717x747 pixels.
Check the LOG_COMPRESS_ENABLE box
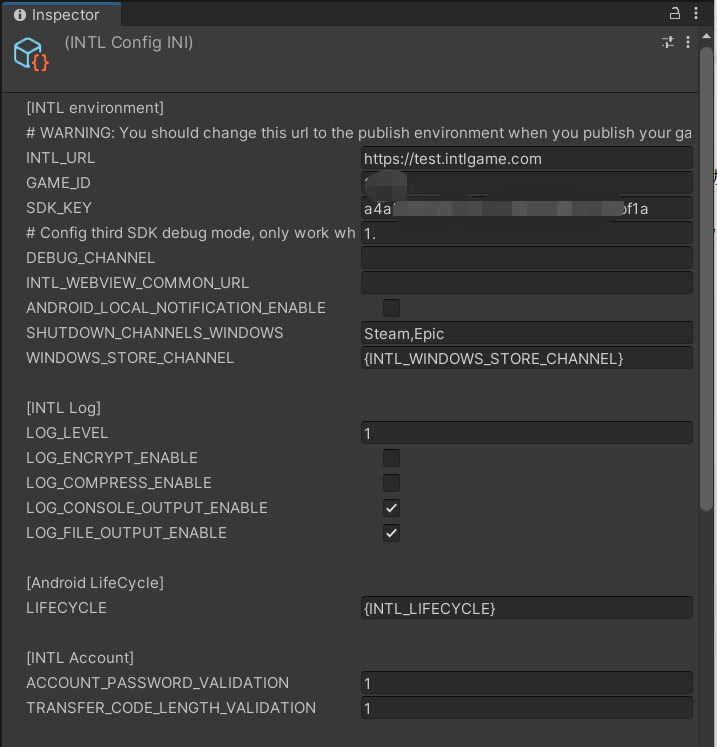tap(391, 483)
